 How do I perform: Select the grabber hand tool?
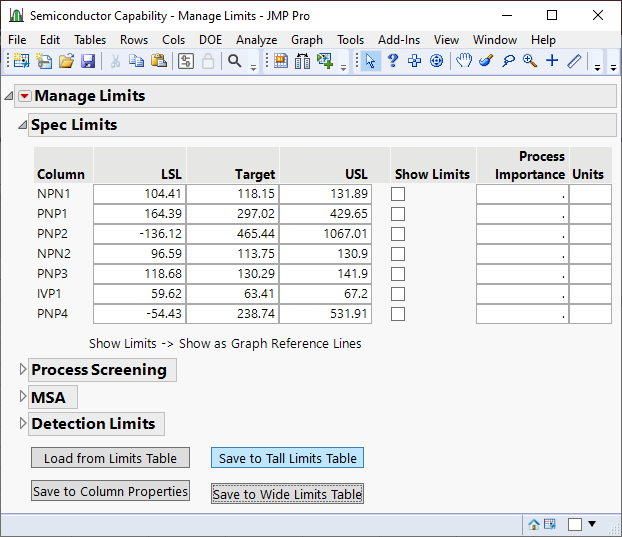click(x=464, y=61)
